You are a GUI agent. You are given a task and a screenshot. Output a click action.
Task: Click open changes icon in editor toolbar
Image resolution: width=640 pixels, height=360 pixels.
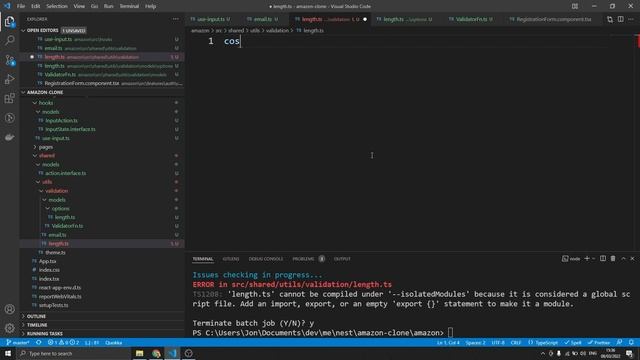(610, 19)
